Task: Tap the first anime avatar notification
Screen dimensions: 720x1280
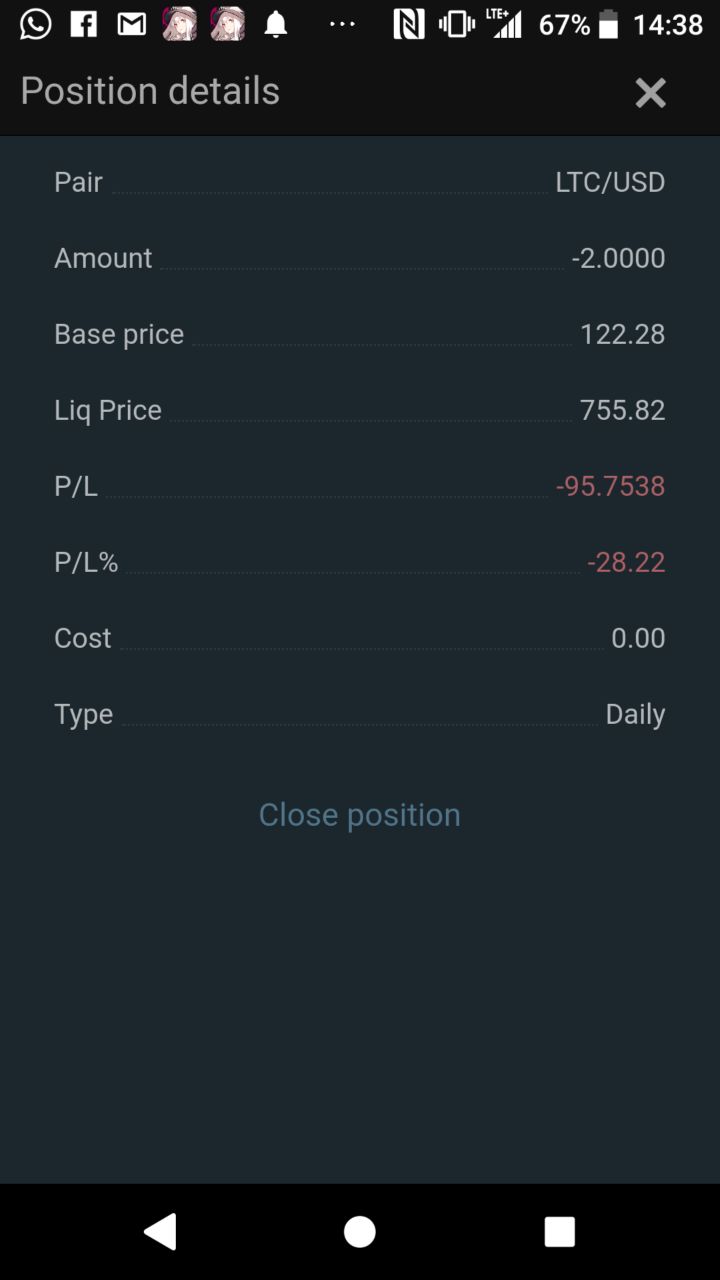Action: click(180, 24)
